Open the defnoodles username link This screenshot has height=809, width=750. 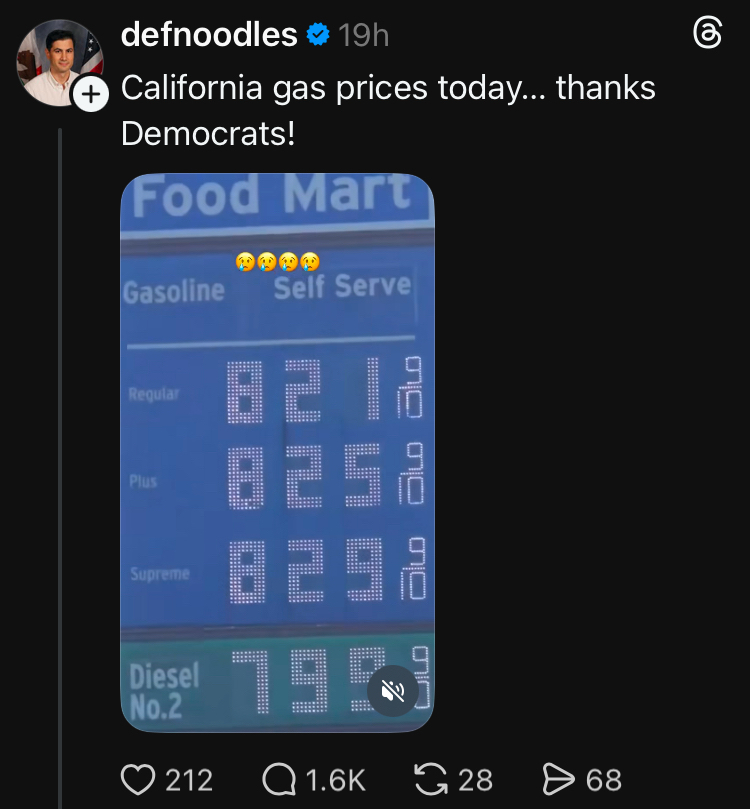(208, 35)
